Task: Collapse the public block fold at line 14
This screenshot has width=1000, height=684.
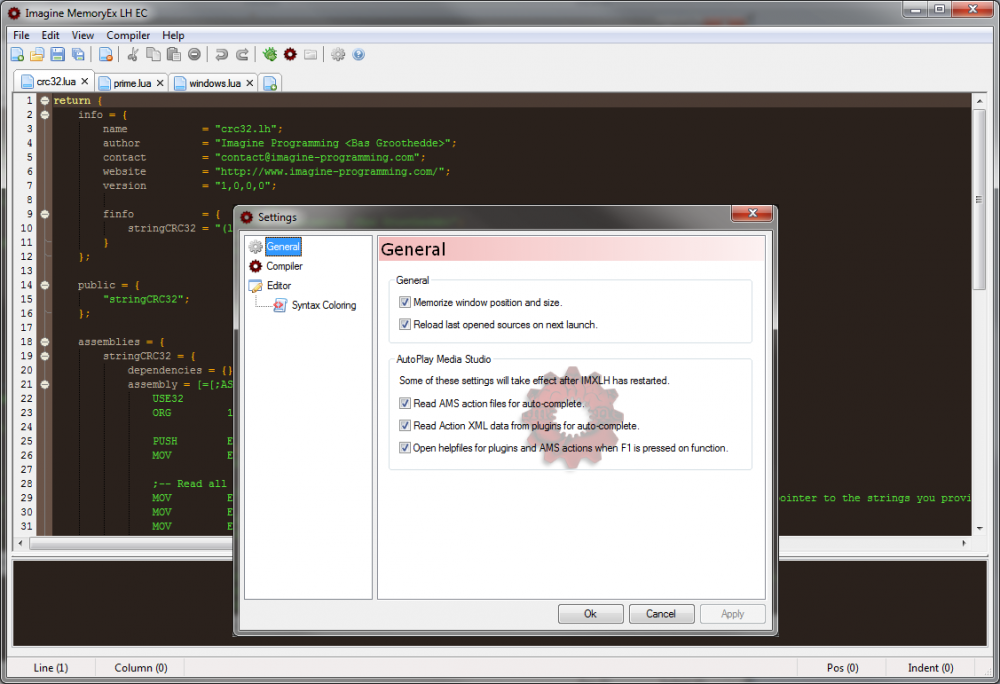Action: tap(45, 285)
